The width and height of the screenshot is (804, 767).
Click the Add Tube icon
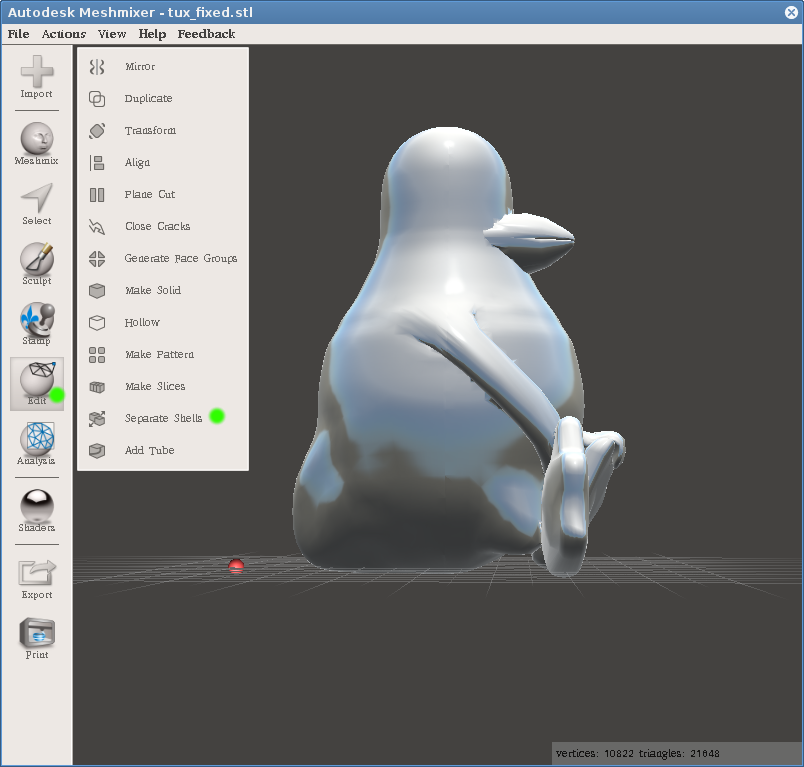97,451
